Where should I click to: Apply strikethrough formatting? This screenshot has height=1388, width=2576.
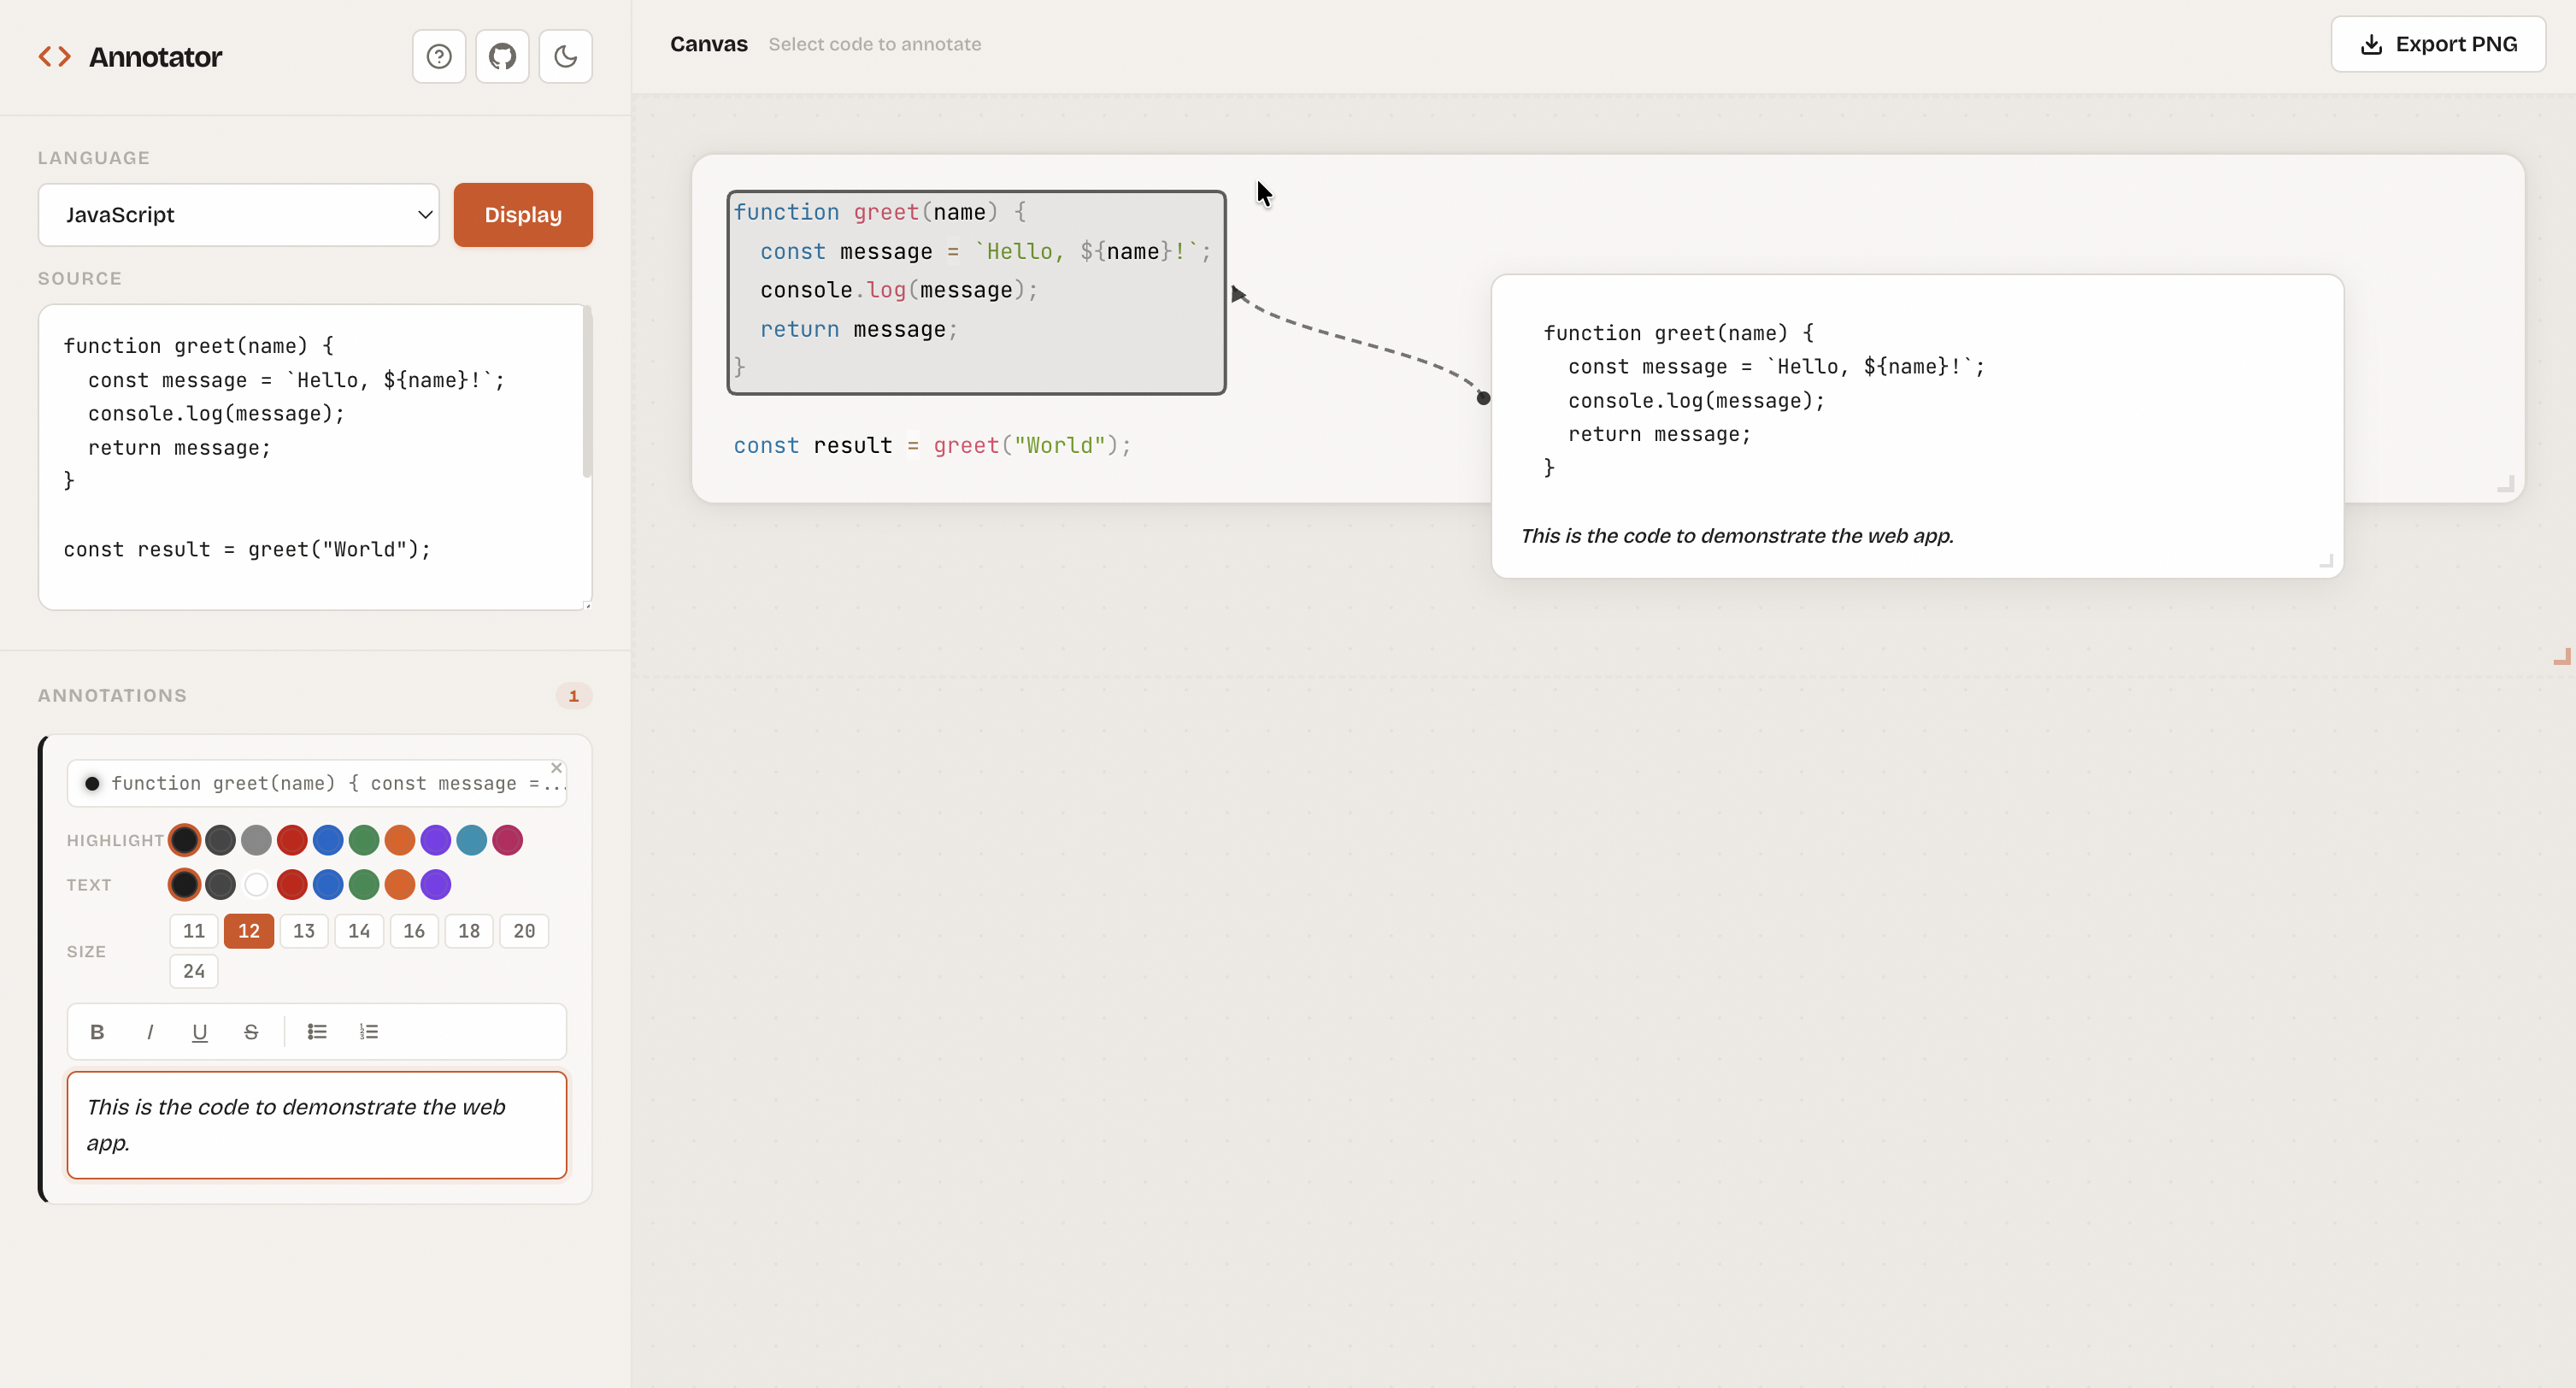(x=250, y=1031)
